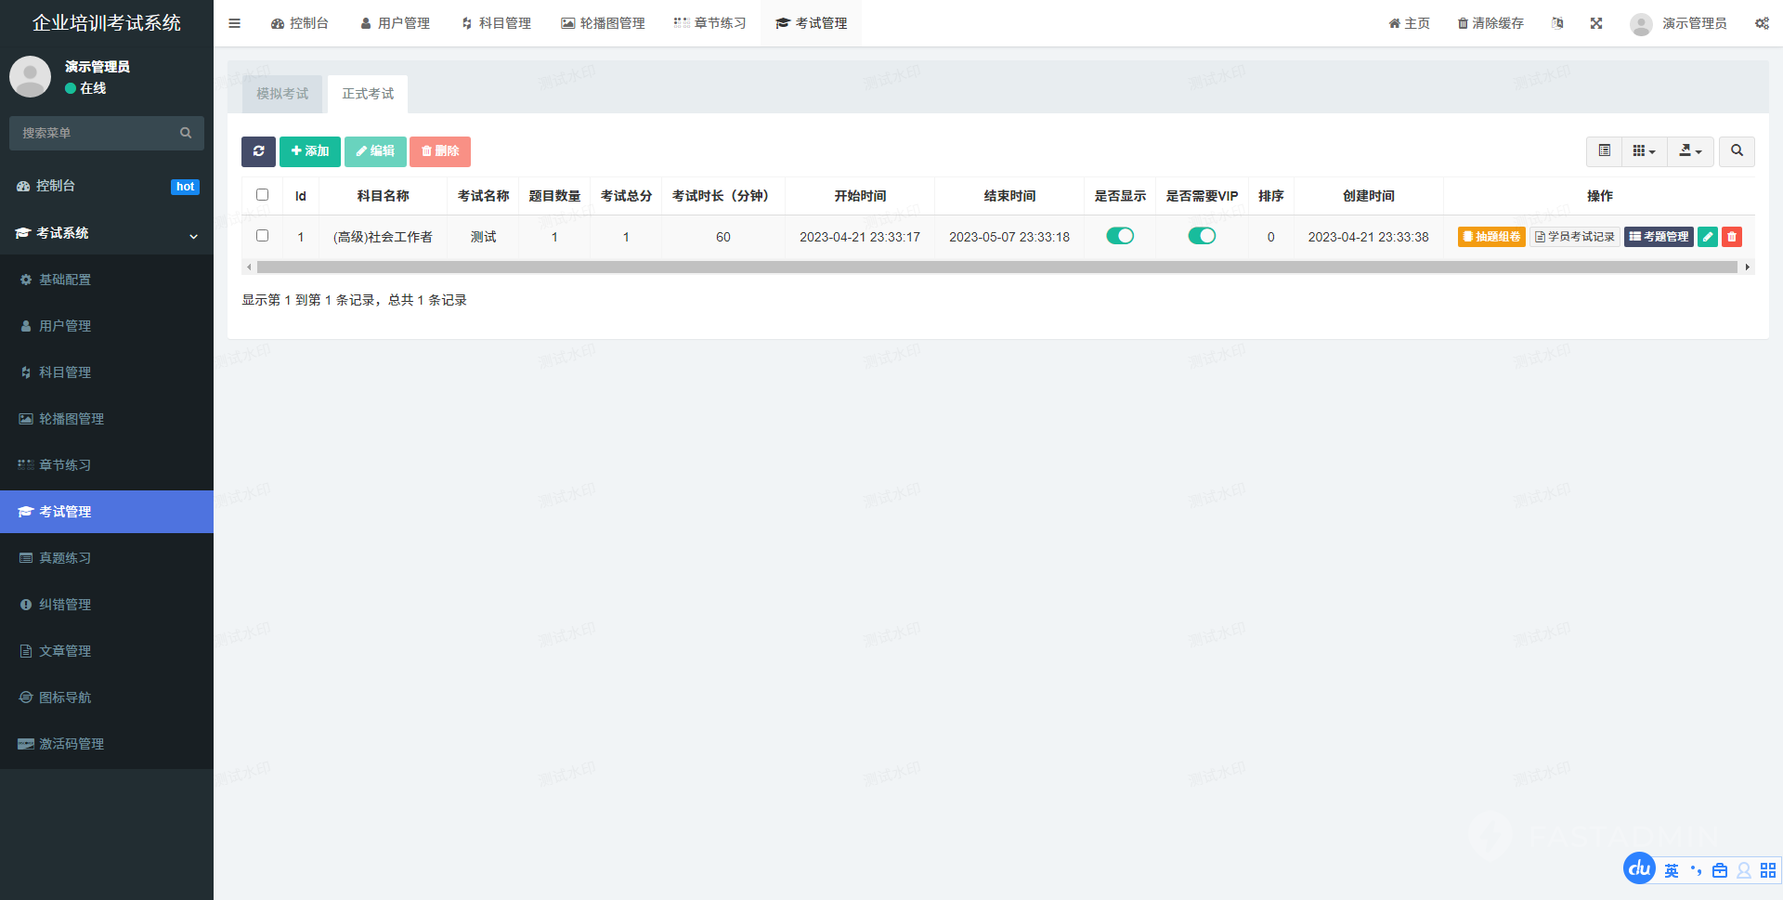Viewport: 1783px width, 900px height.
Task: Click the hamburger menu icon to collapse sidebar
Action: point(234,23)
